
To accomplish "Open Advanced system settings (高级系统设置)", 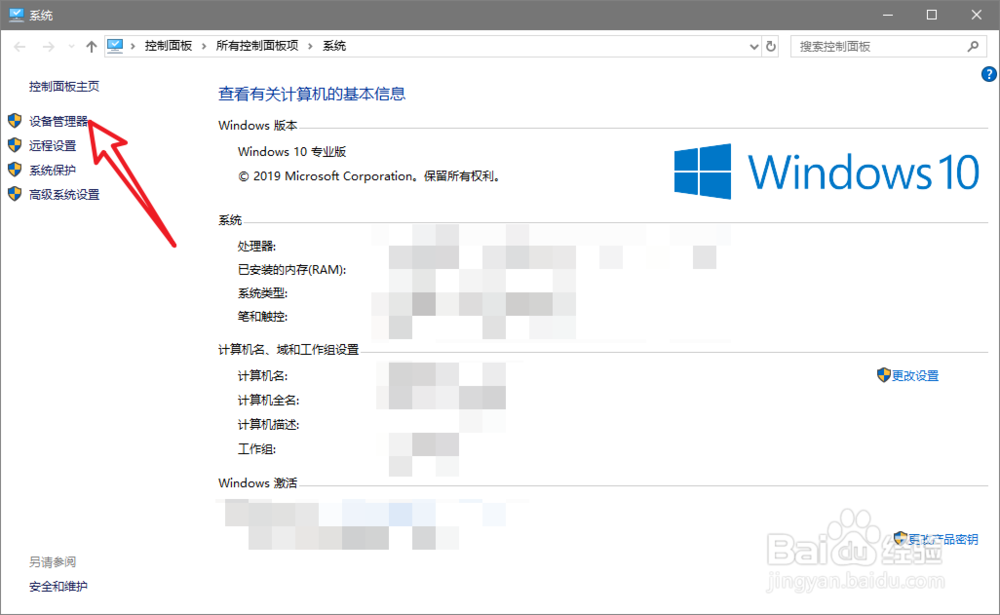I will pos(64,195).
